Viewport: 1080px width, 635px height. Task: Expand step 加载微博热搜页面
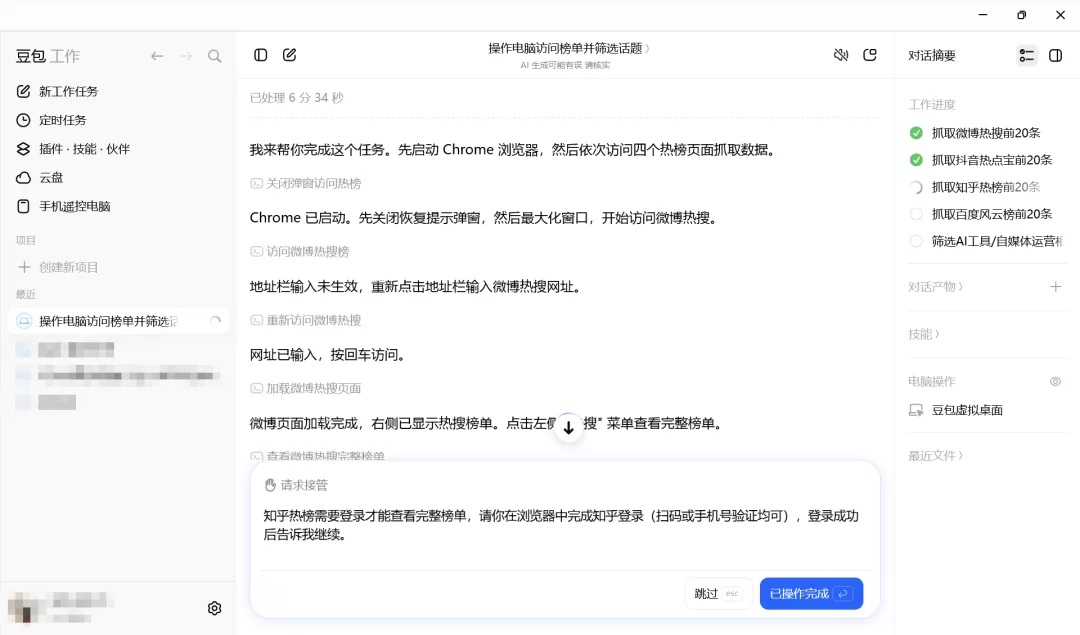(305, 388)
